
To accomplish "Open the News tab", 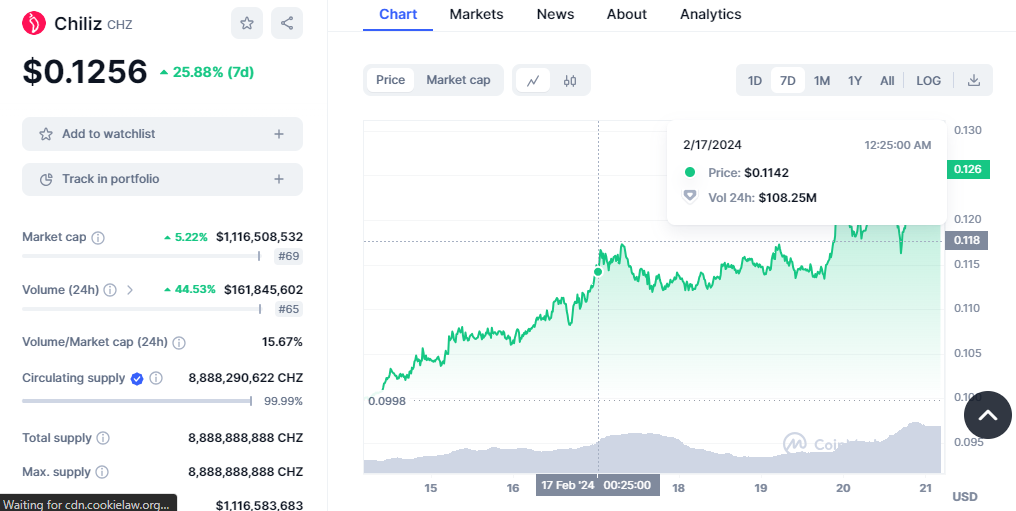I will pos(555,14).
